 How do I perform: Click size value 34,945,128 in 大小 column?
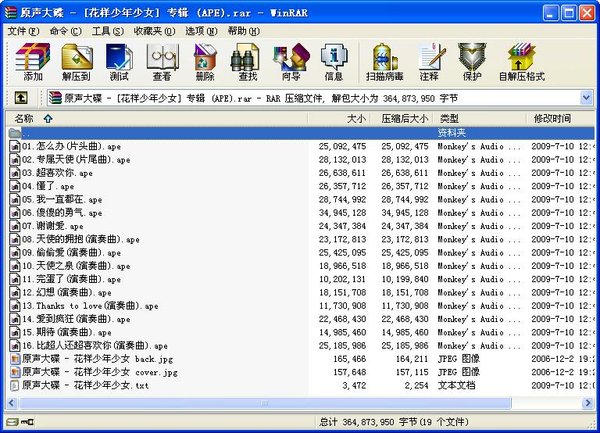click(342, 213)
